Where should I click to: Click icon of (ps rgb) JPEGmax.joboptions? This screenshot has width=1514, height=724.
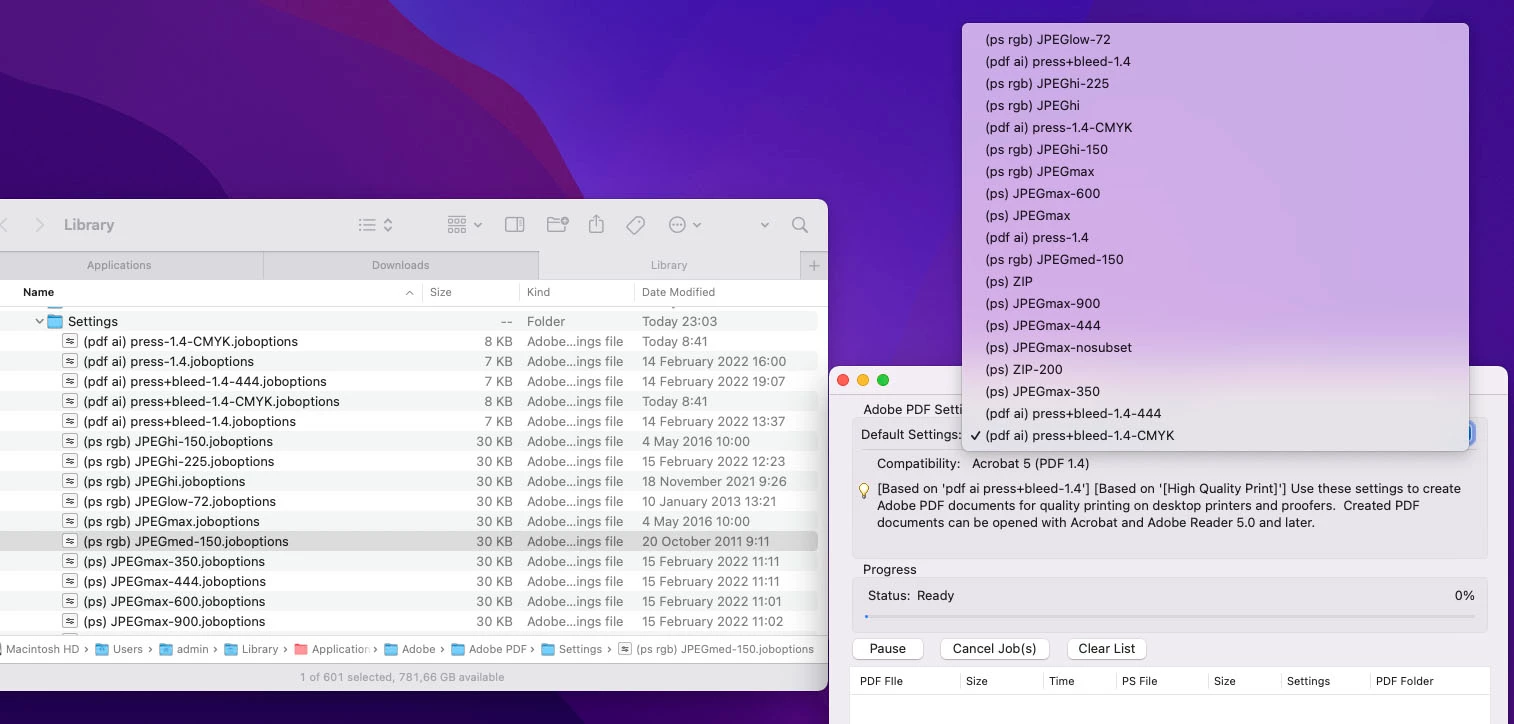(x=70, y=521)
